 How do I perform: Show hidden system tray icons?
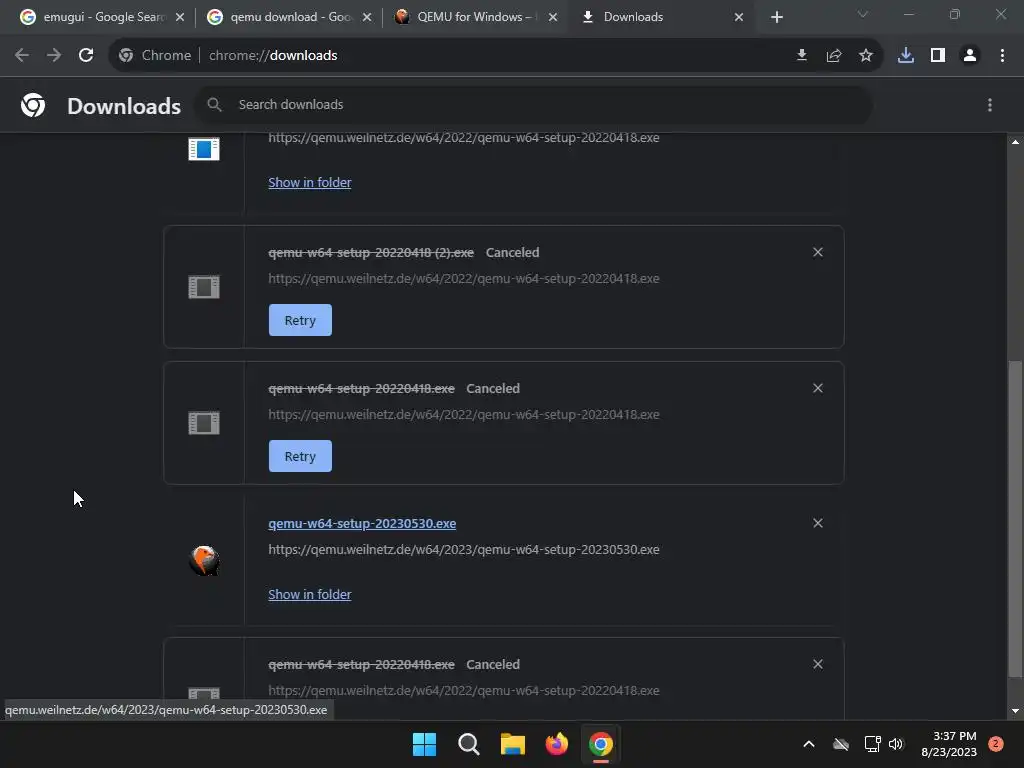tap(808, 744)
